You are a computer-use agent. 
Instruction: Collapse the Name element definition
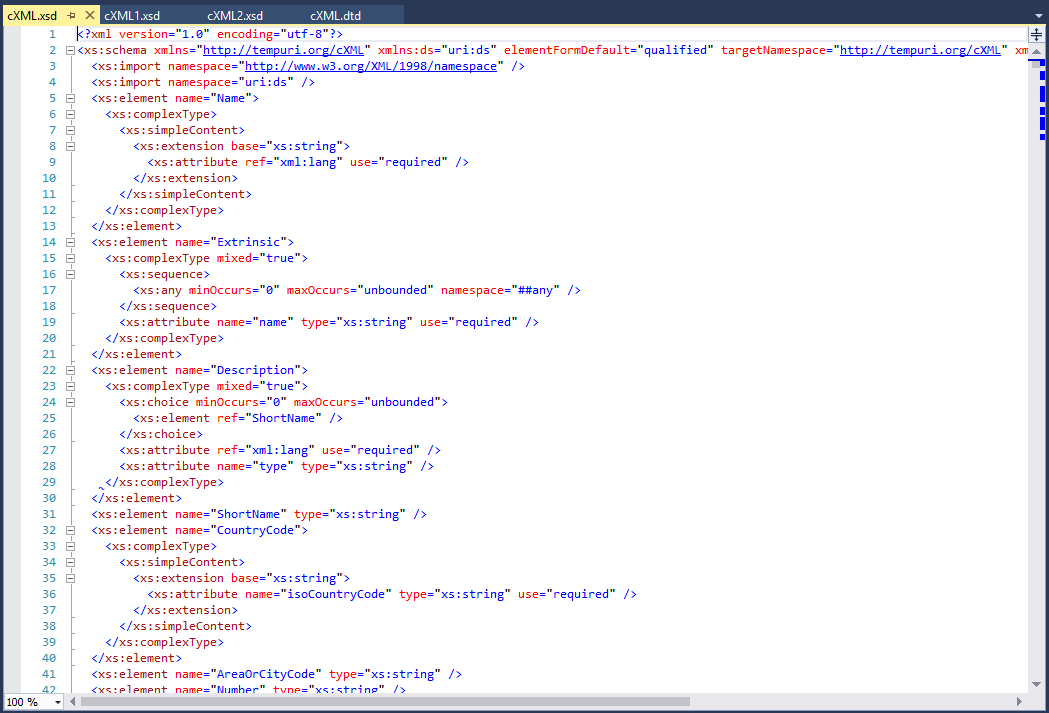(69, 97)
